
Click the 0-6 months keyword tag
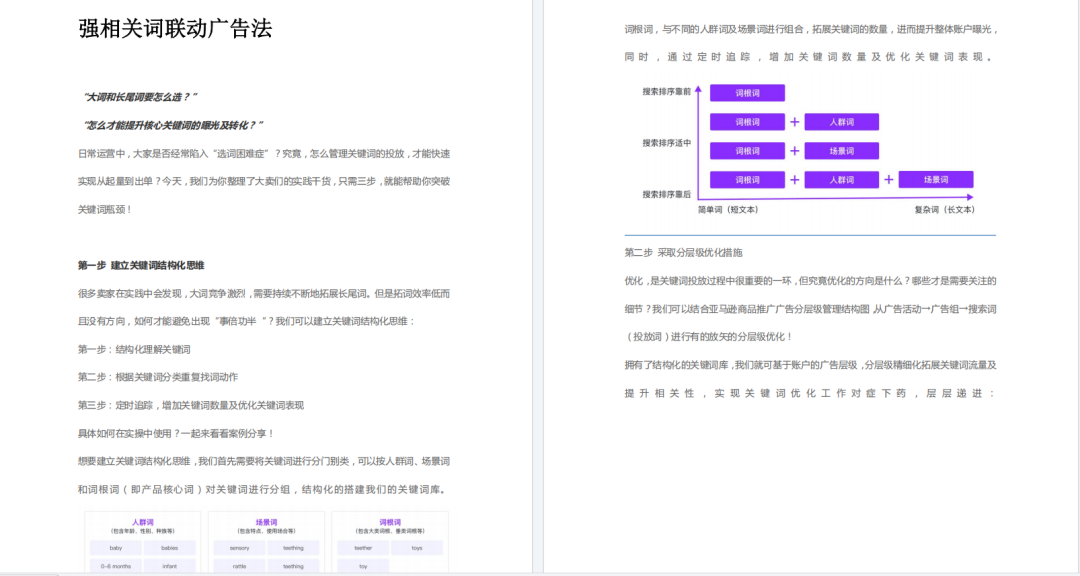[115, 566]
